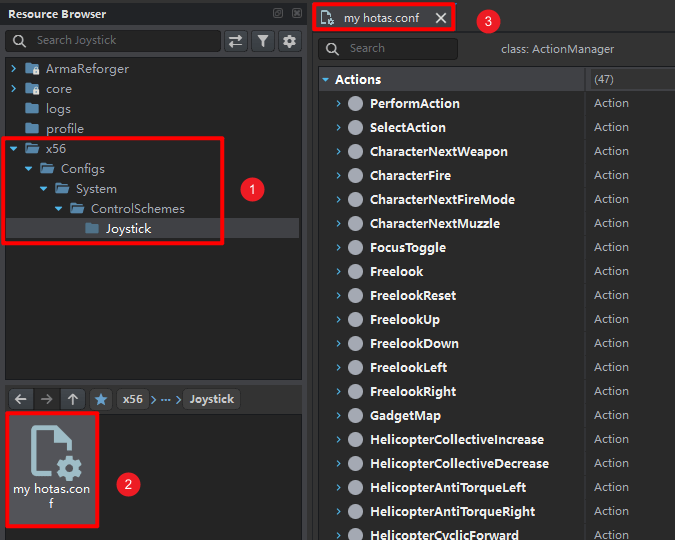
Task: Collapse the Actions group
Action: tap(326, 80)
